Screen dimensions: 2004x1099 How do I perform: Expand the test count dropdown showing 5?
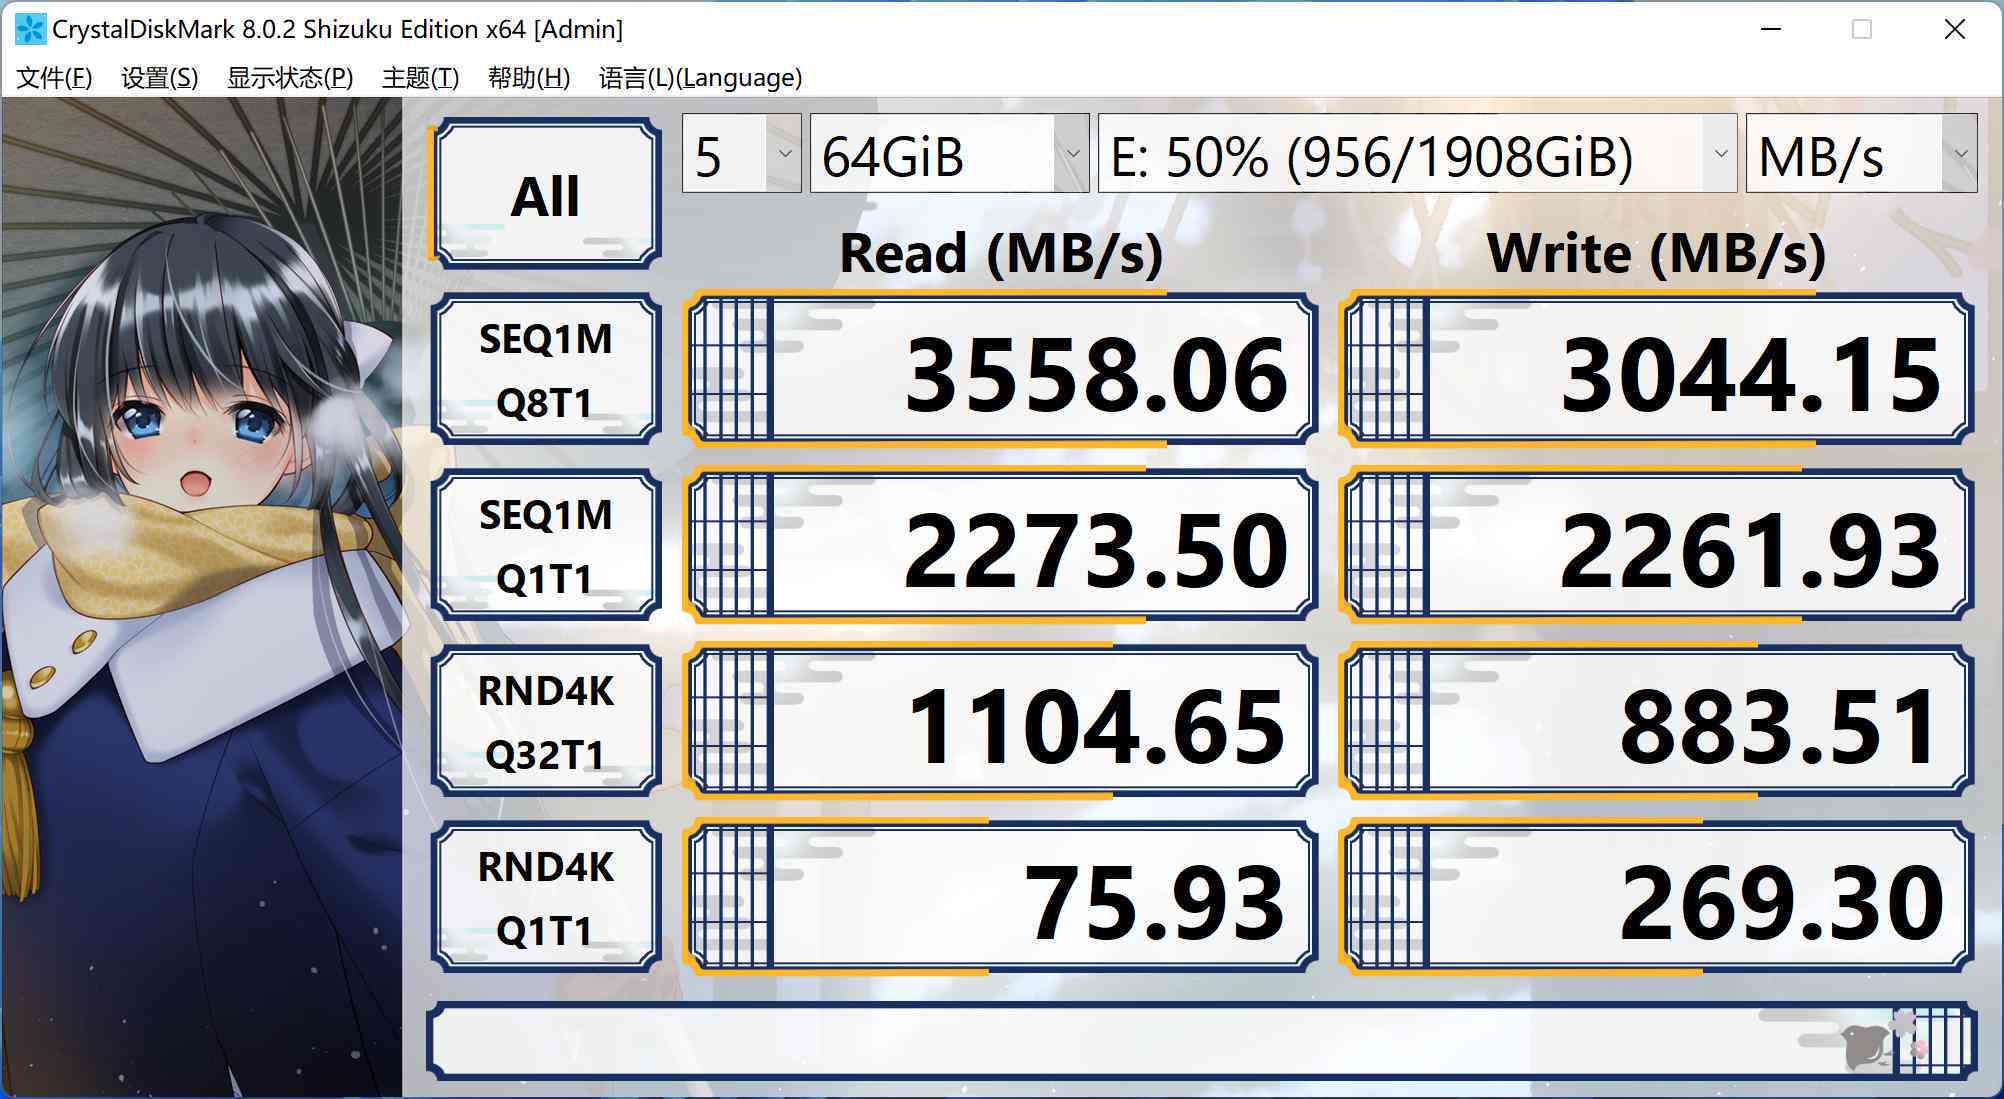[741, 153]
